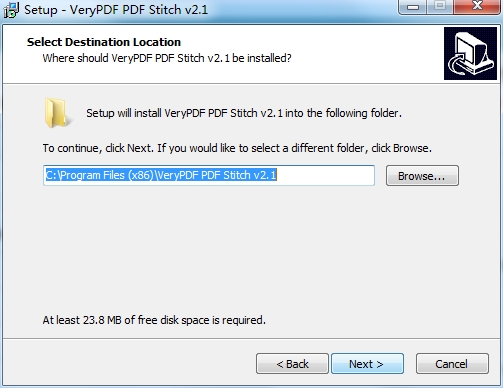This screenshot has height=388, width=503.
Task: Click the highlighted Program Files path text
Action: (161, 175)
